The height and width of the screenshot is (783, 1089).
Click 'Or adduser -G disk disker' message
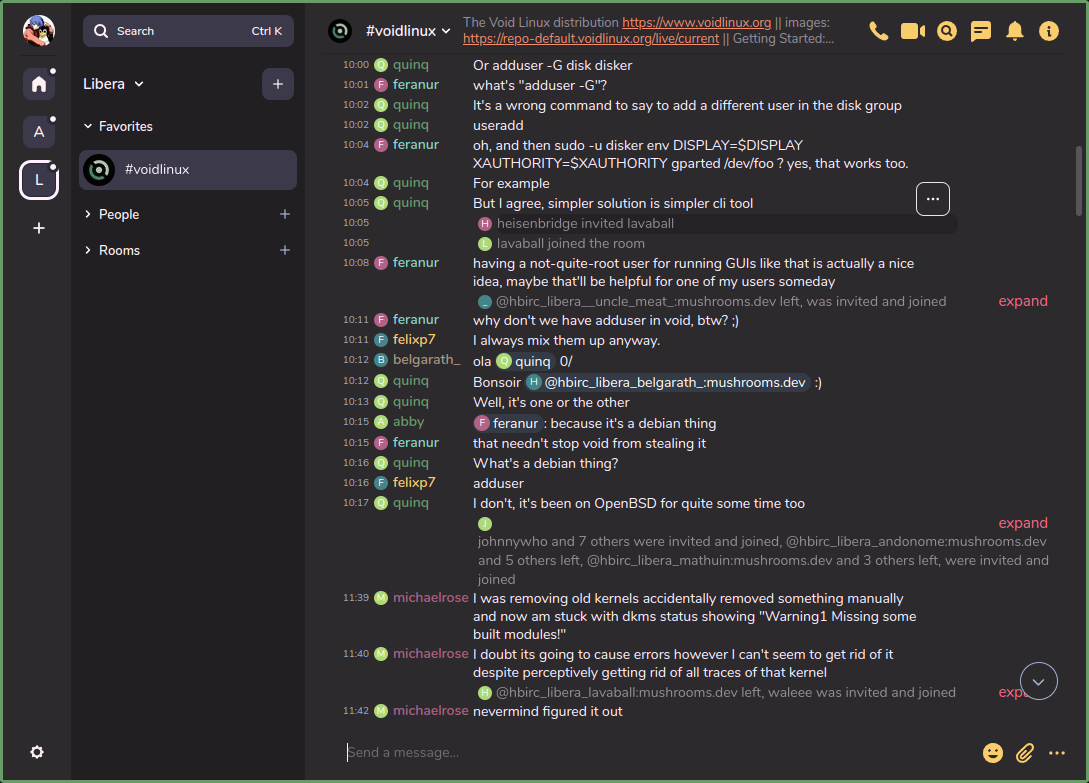[553, 65]
